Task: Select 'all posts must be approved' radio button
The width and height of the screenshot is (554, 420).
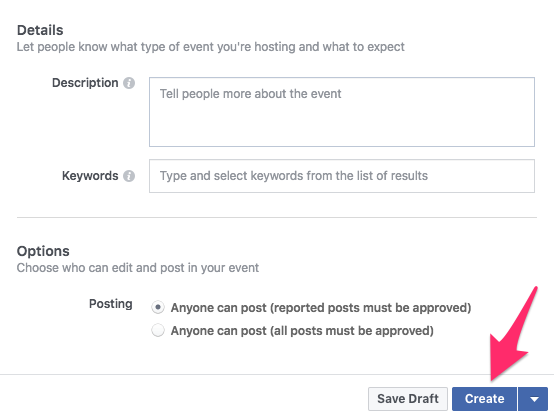Action: coord(158,331)
